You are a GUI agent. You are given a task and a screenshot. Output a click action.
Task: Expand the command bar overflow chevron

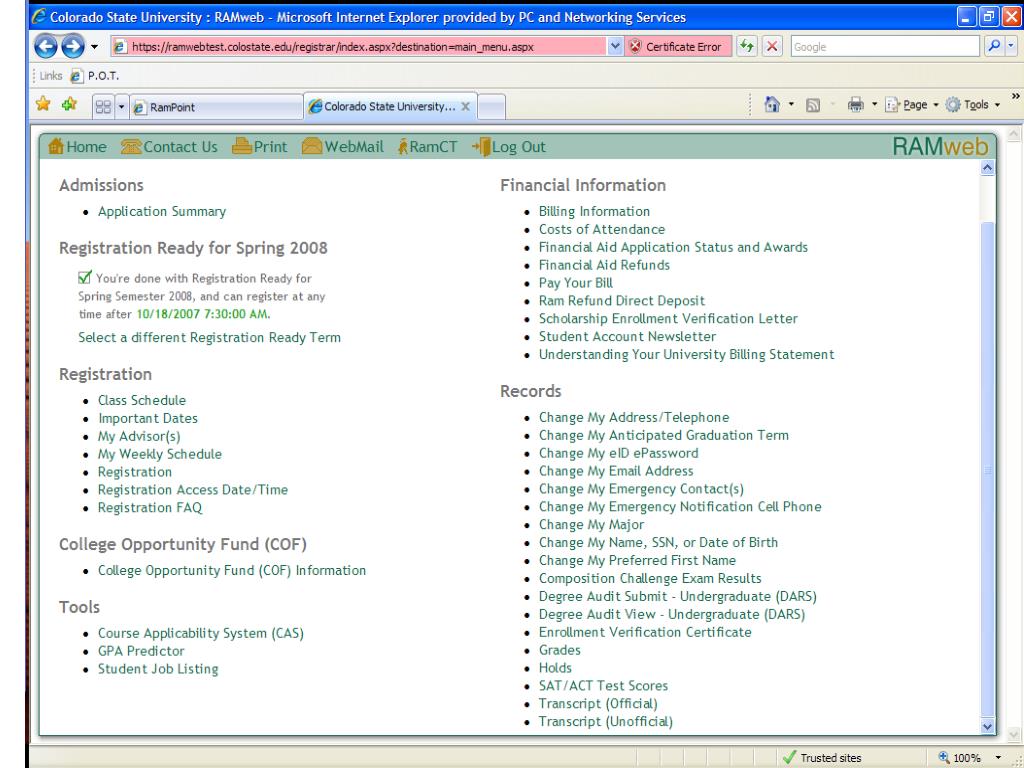tap(1016, 96)
